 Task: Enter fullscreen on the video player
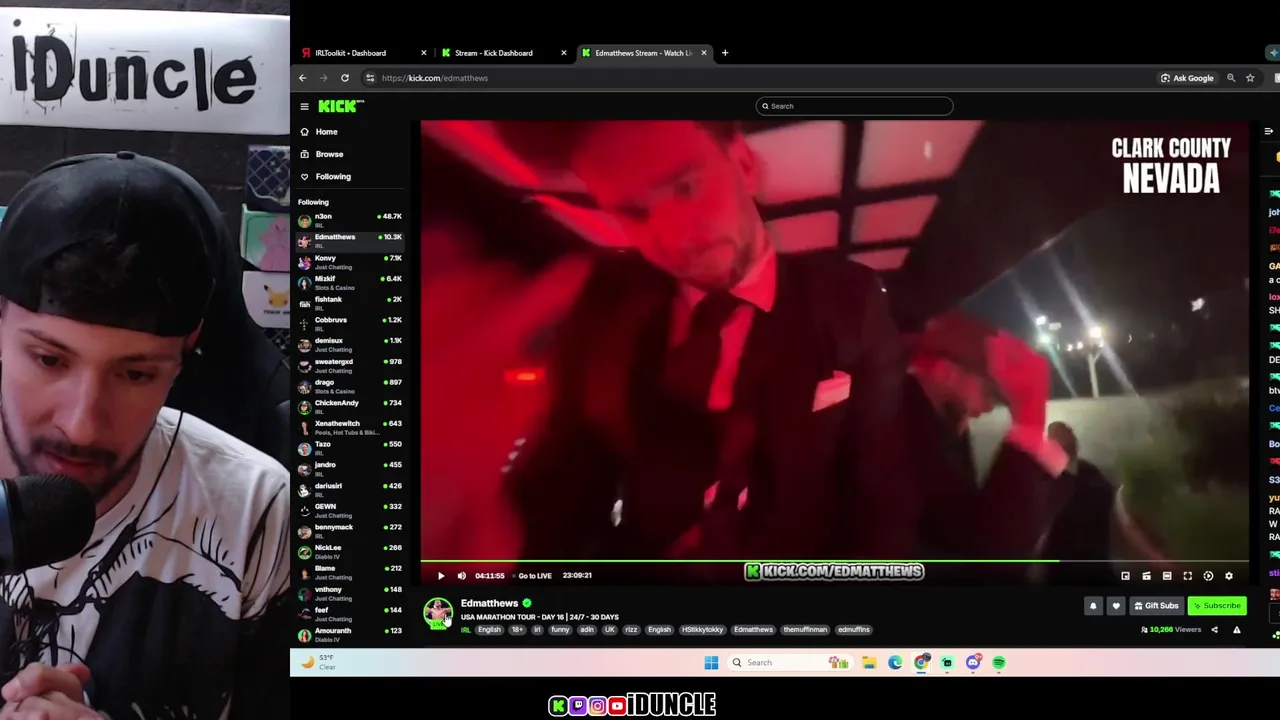pos(1187,576)
